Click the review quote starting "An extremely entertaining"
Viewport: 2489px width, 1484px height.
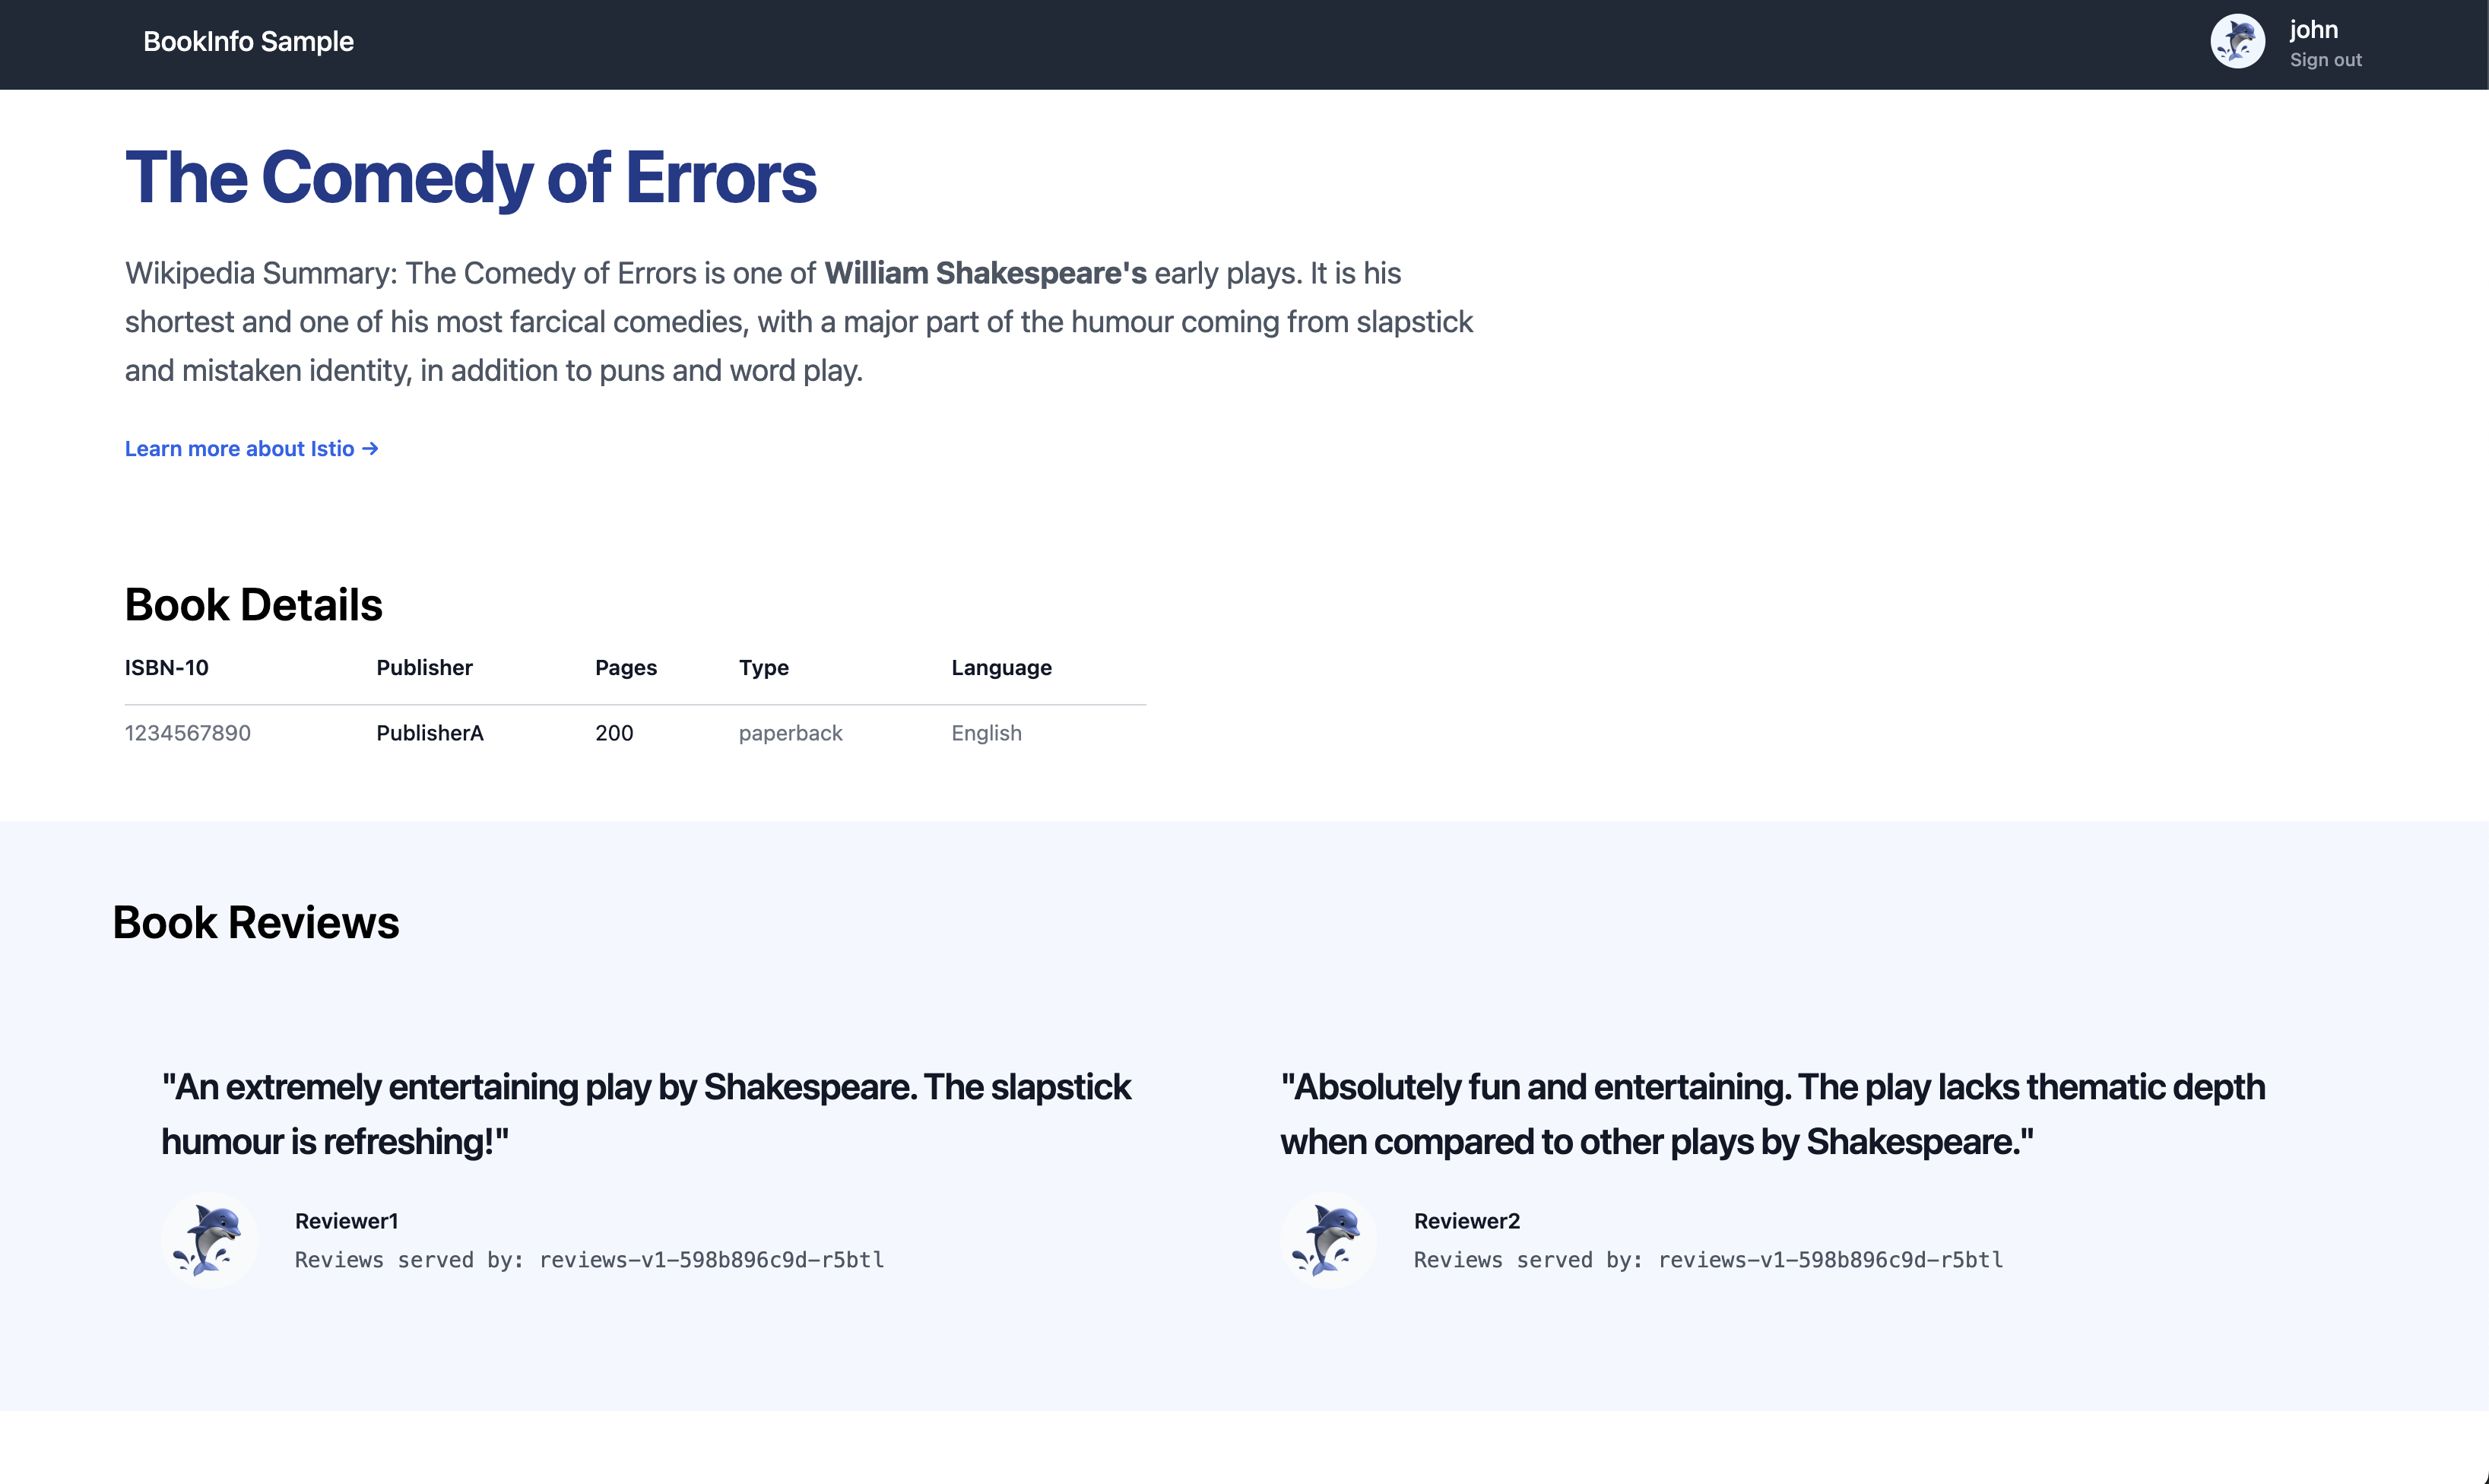click(x=646, y=1114)
